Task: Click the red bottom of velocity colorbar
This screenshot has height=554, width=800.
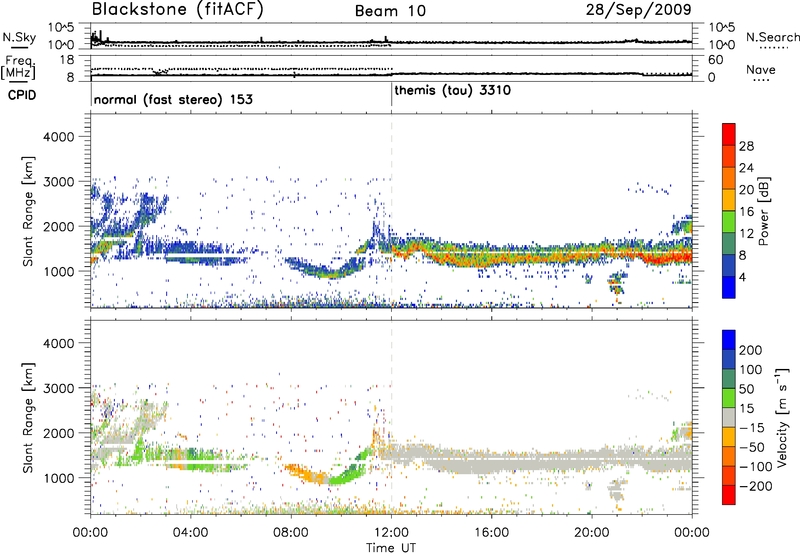Action: tap(729, 495)
